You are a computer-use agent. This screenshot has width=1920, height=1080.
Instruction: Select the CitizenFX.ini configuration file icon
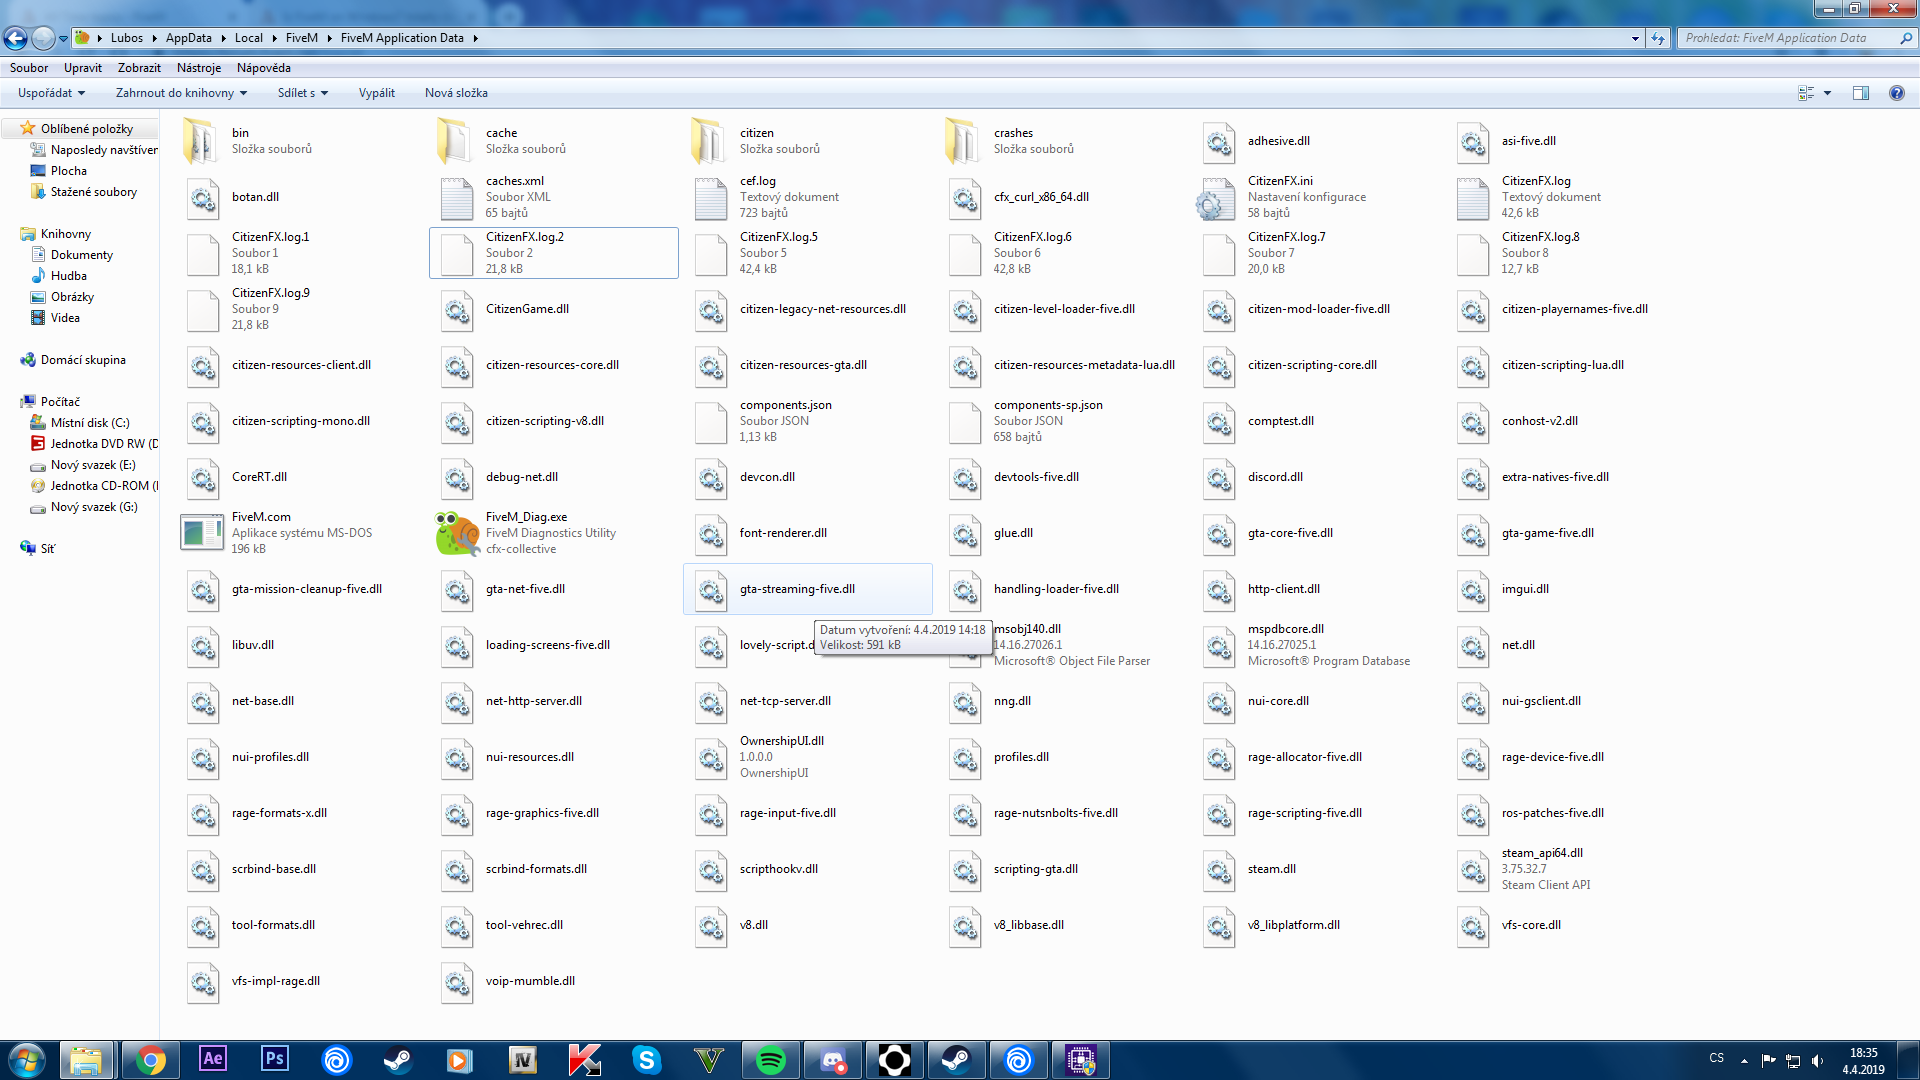click(1217, 197)
